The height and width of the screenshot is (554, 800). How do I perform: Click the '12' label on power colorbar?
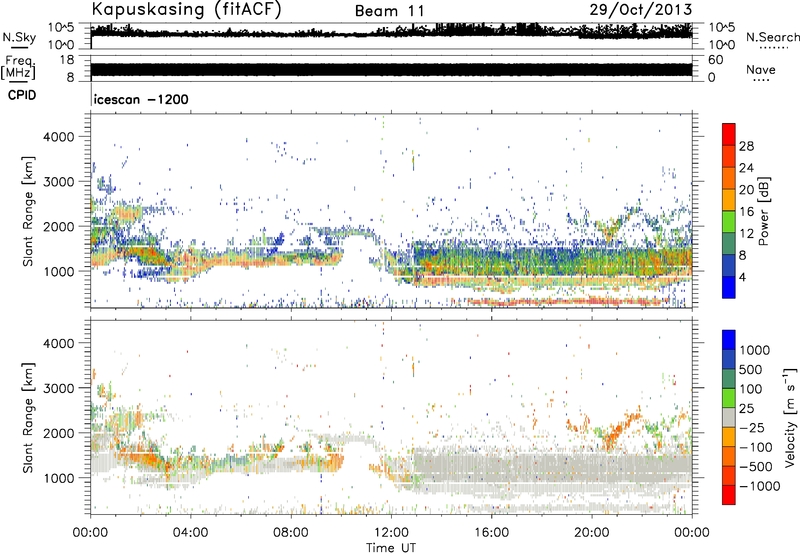[x=746, y=234]
